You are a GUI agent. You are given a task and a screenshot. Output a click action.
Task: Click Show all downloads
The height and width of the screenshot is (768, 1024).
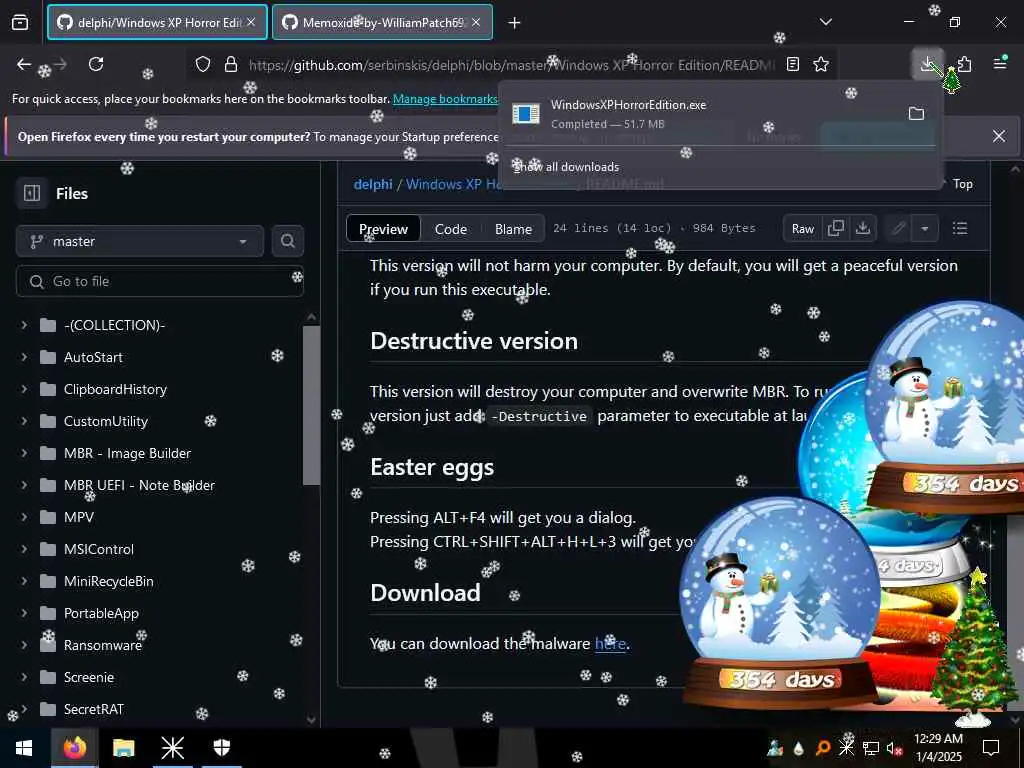tap(566, 167)
